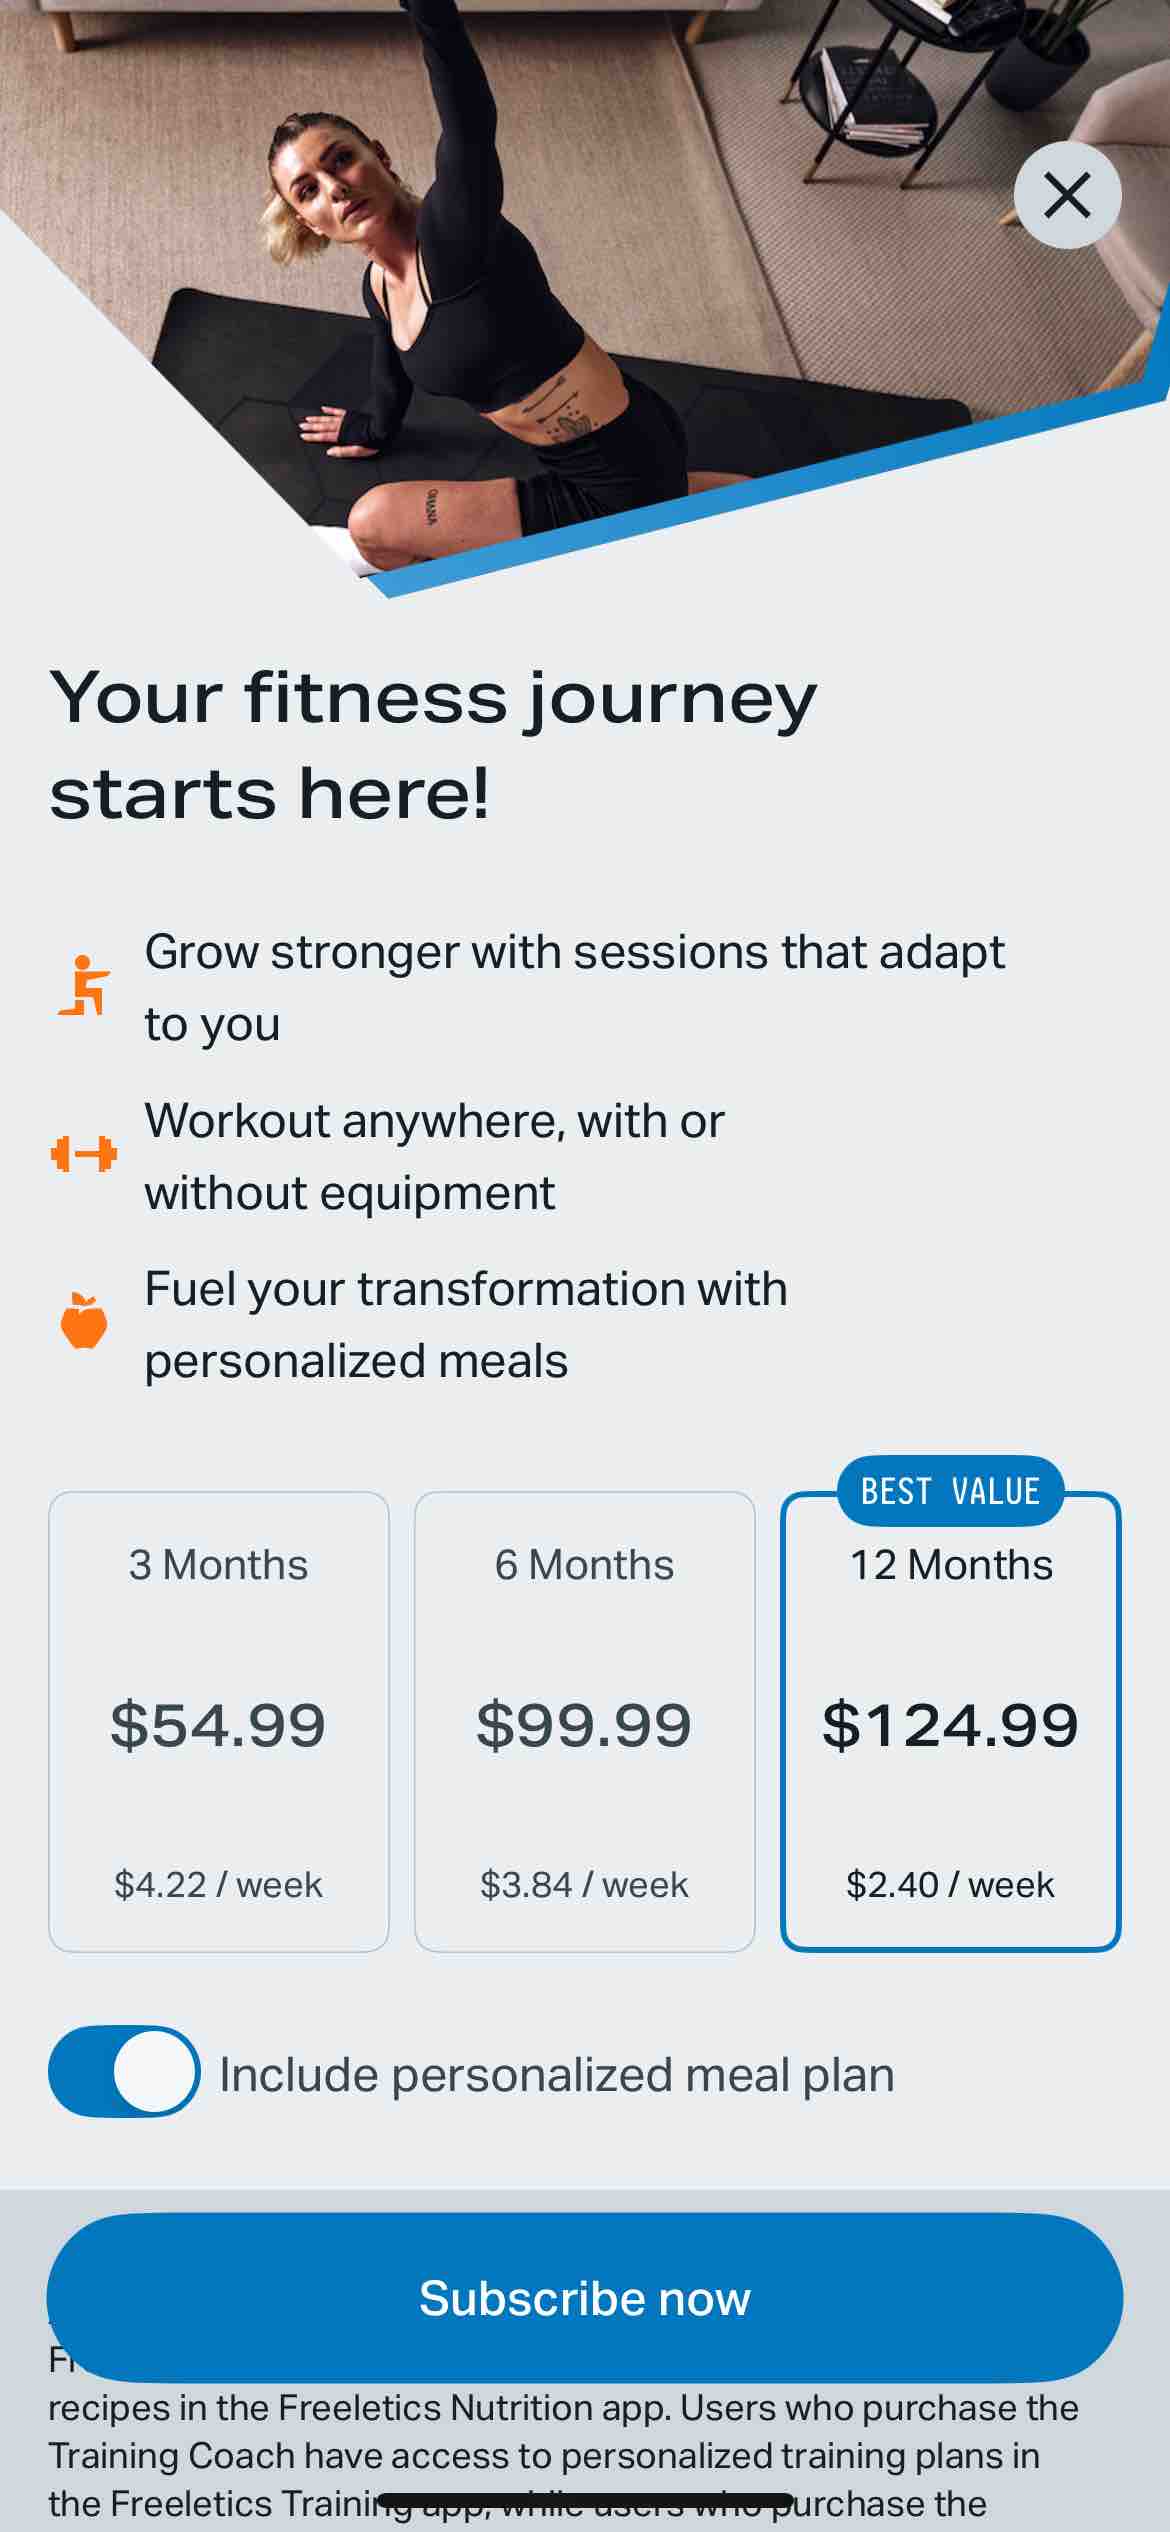Tap the orange apple icon
1170x2532 pixels.
pos(84,1321)
